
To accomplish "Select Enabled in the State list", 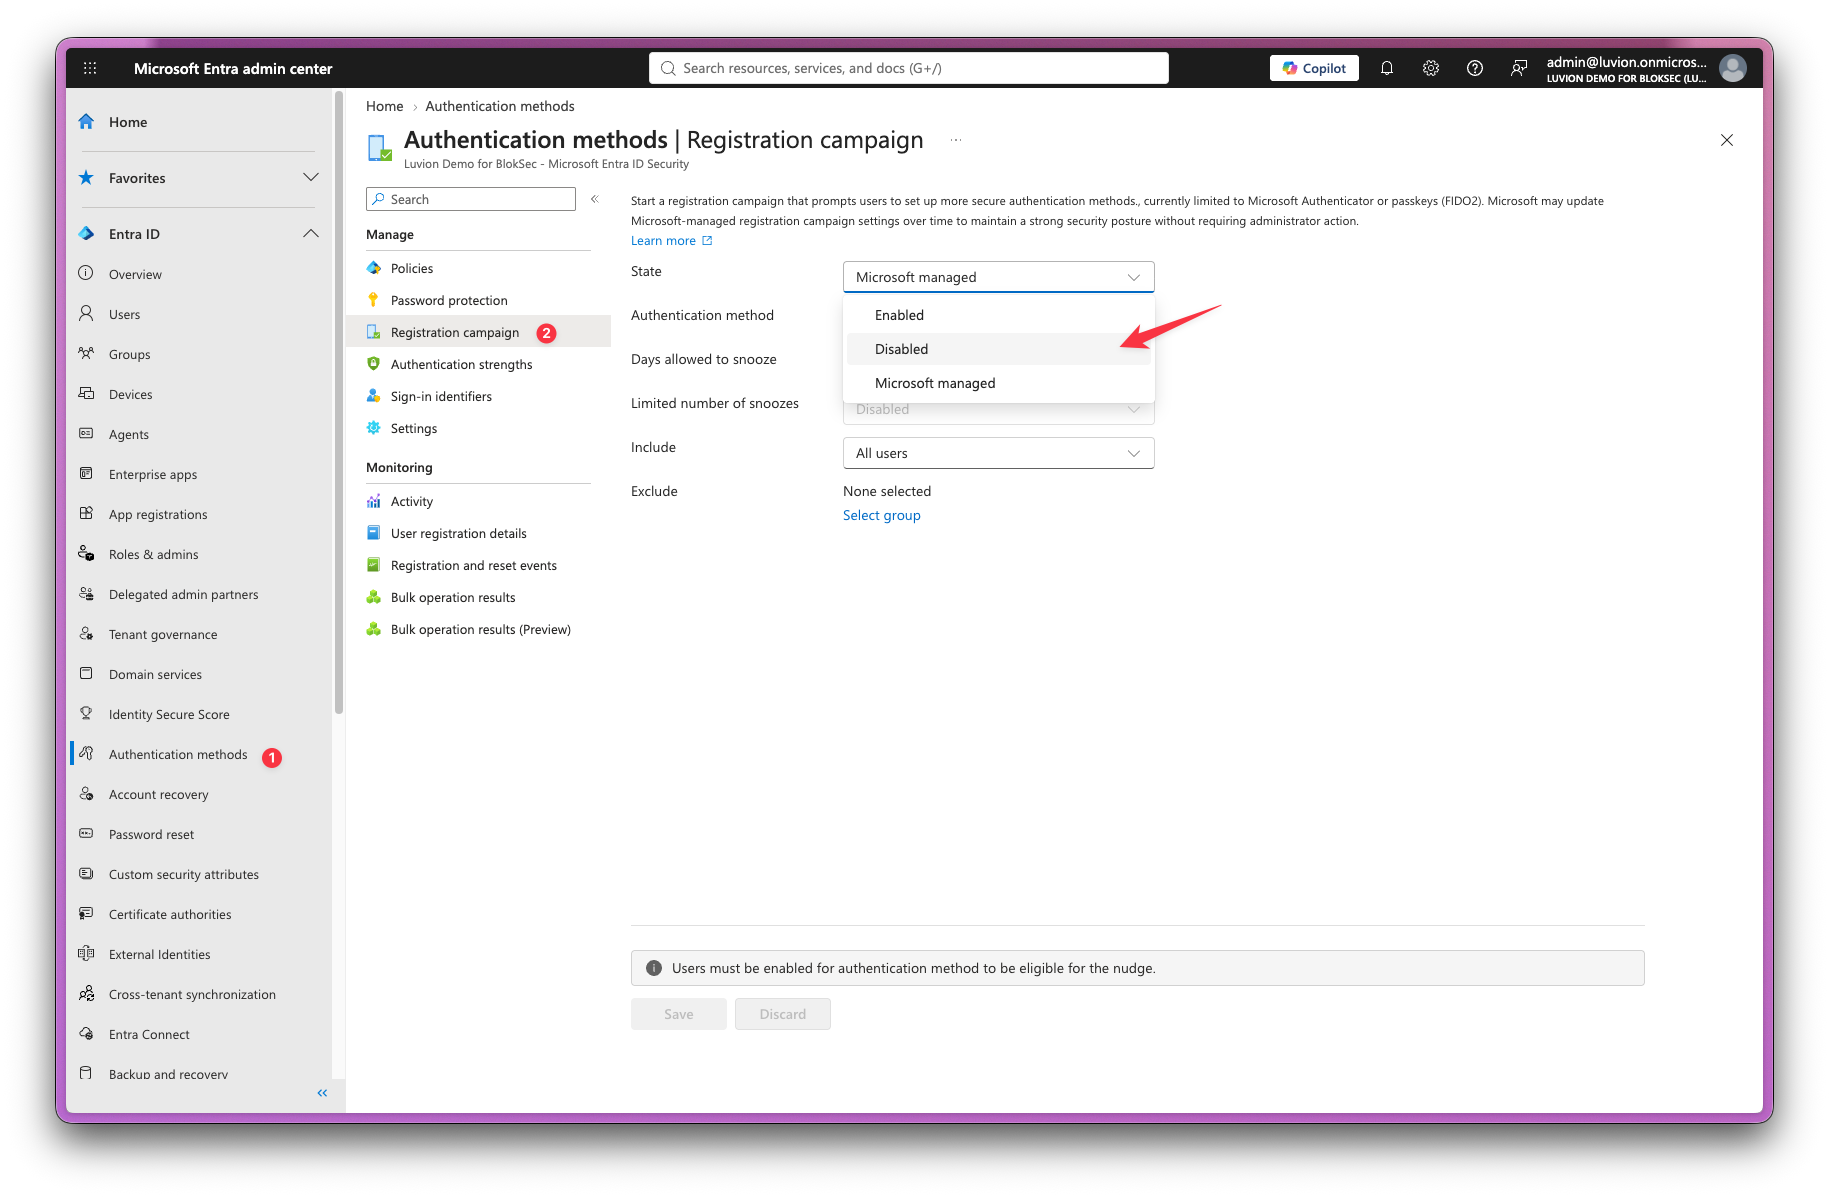I will [998, 315].
